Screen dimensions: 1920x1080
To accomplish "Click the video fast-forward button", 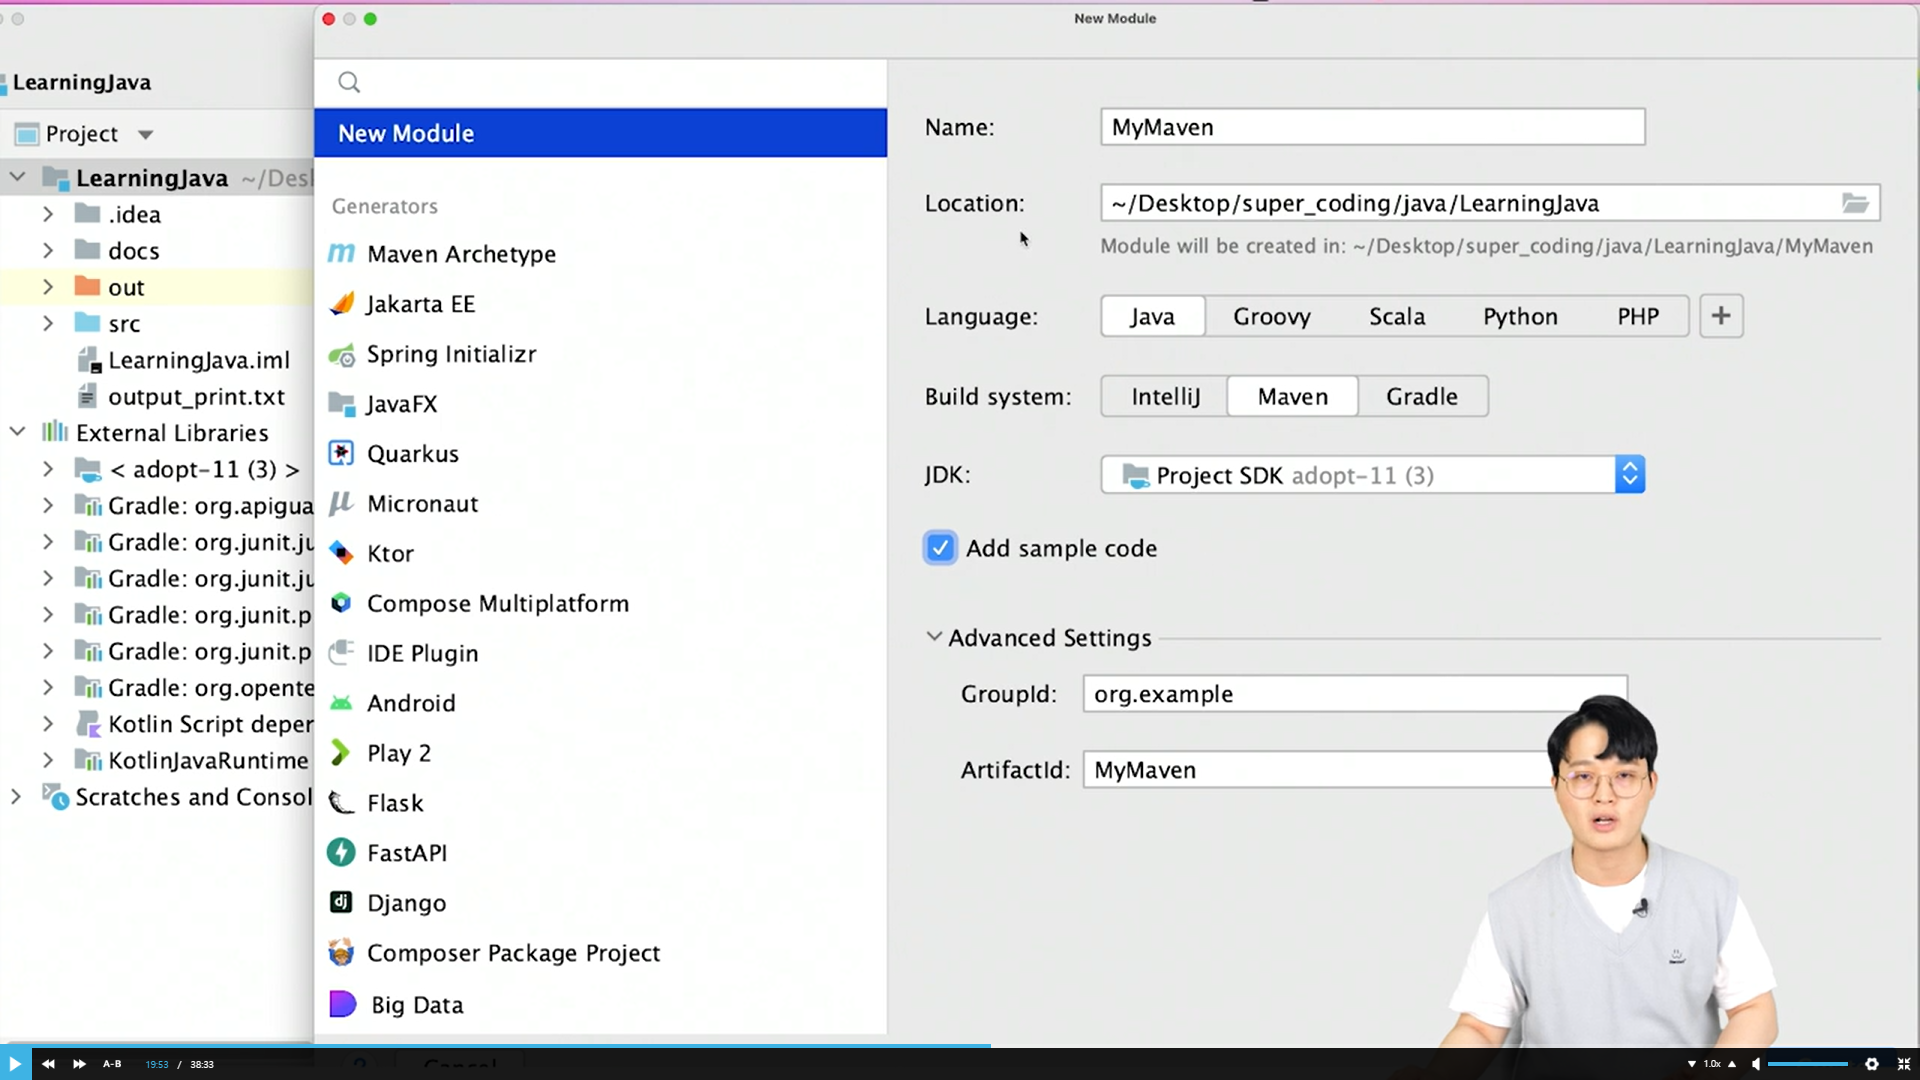I will click(x=79, y=1064).
